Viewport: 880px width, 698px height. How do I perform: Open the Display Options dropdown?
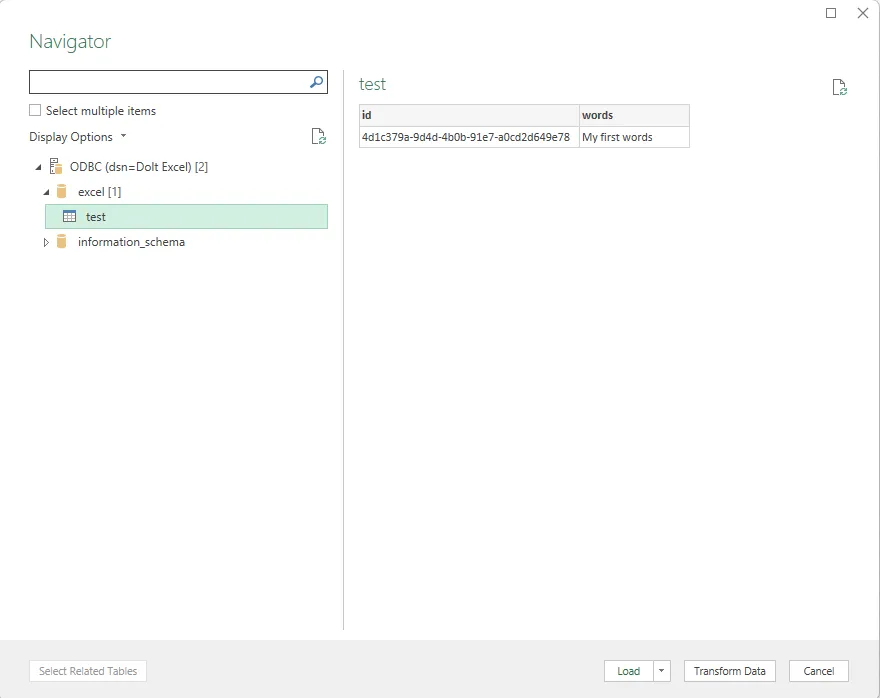point(123,137)
